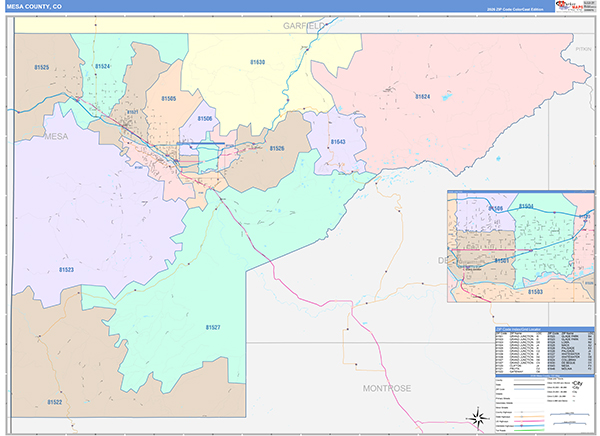Select ZIP code label 81523
The width and height of the screenshot is (600, 436).
coord(66,269)
